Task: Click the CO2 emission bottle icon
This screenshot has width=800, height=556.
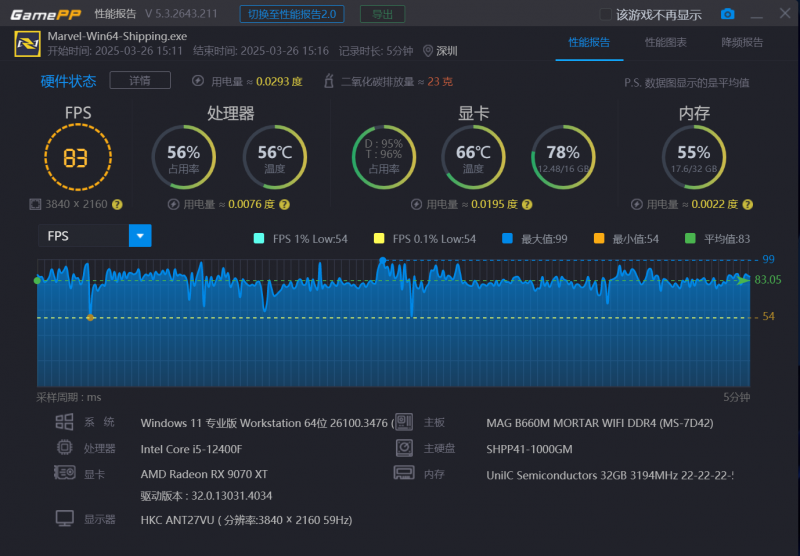Action: click(x=329, y=81)
